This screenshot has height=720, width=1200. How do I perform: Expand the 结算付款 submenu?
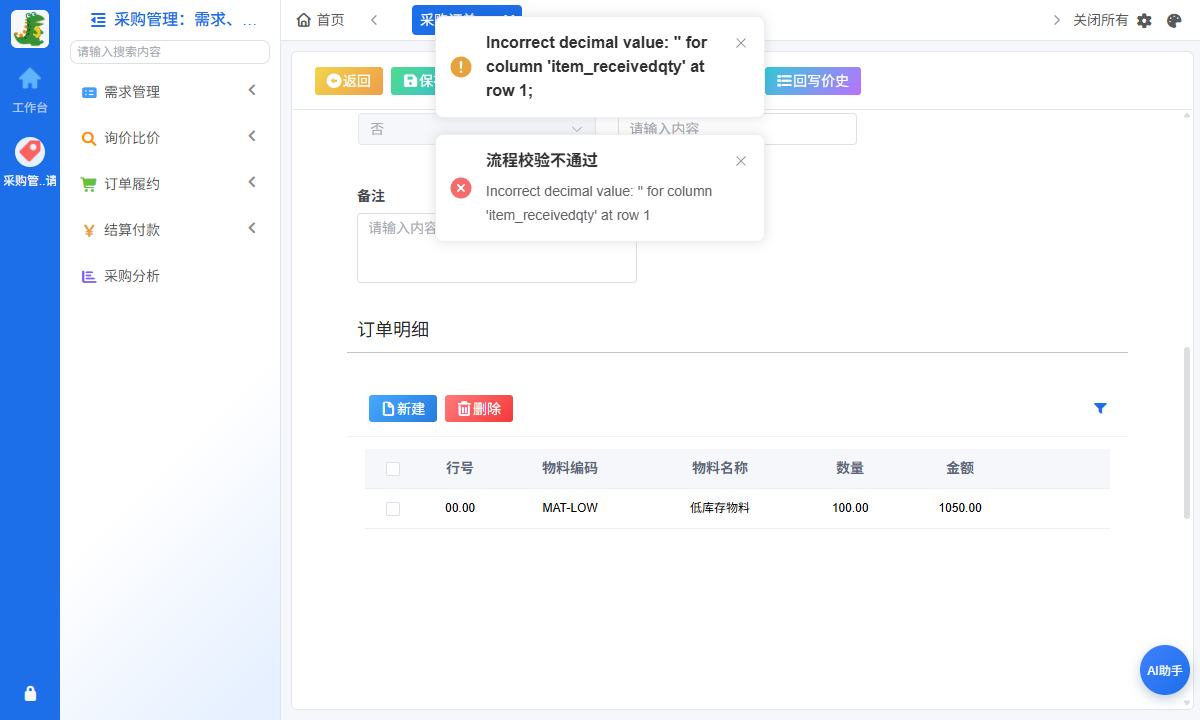[252, 228]
